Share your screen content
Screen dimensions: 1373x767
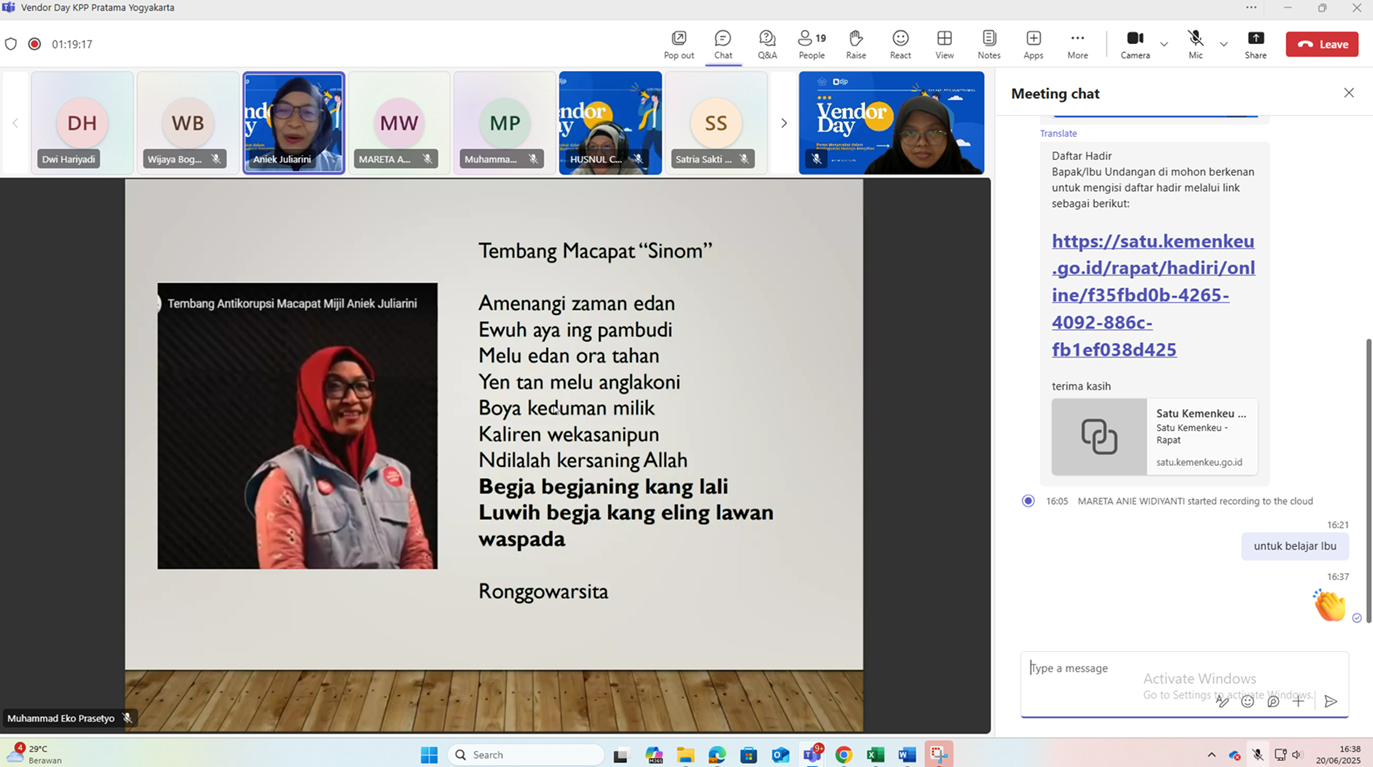(x=1255, y=43)
